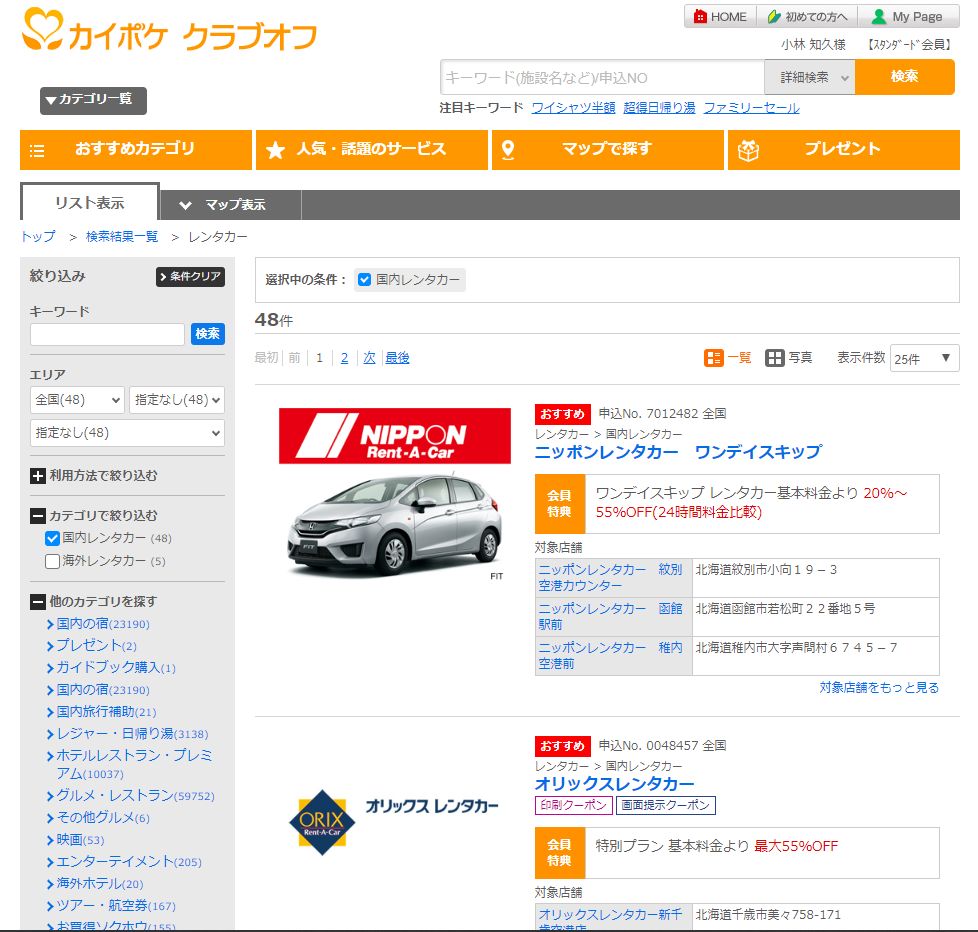Open グルメ・レストラン(59752) category link
This screenshot has height=932, width=978.
coord(135,795)
